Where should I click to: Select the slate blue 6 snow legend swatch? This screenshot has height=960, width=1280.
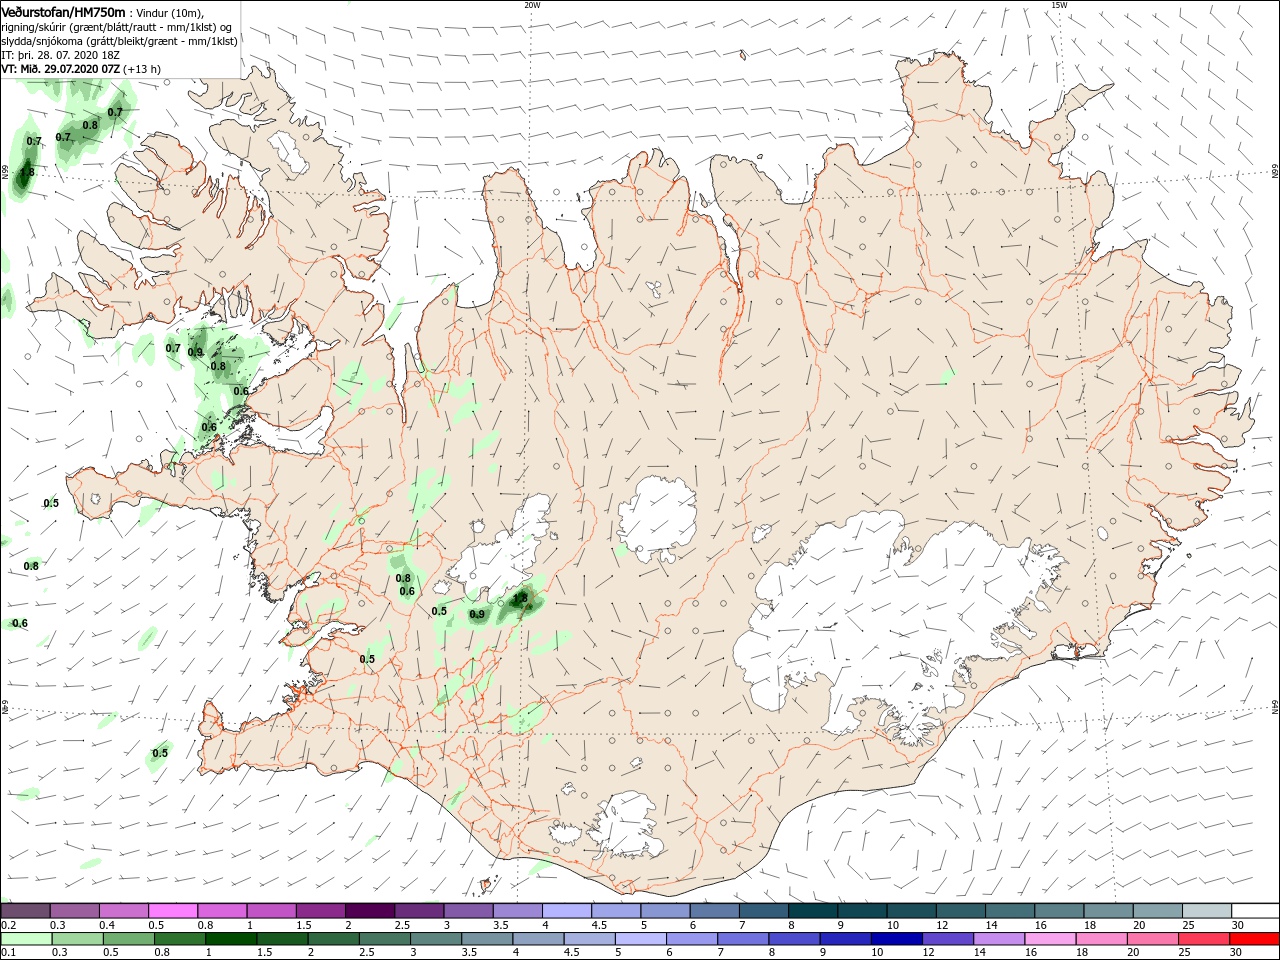[x=714, y=911]
